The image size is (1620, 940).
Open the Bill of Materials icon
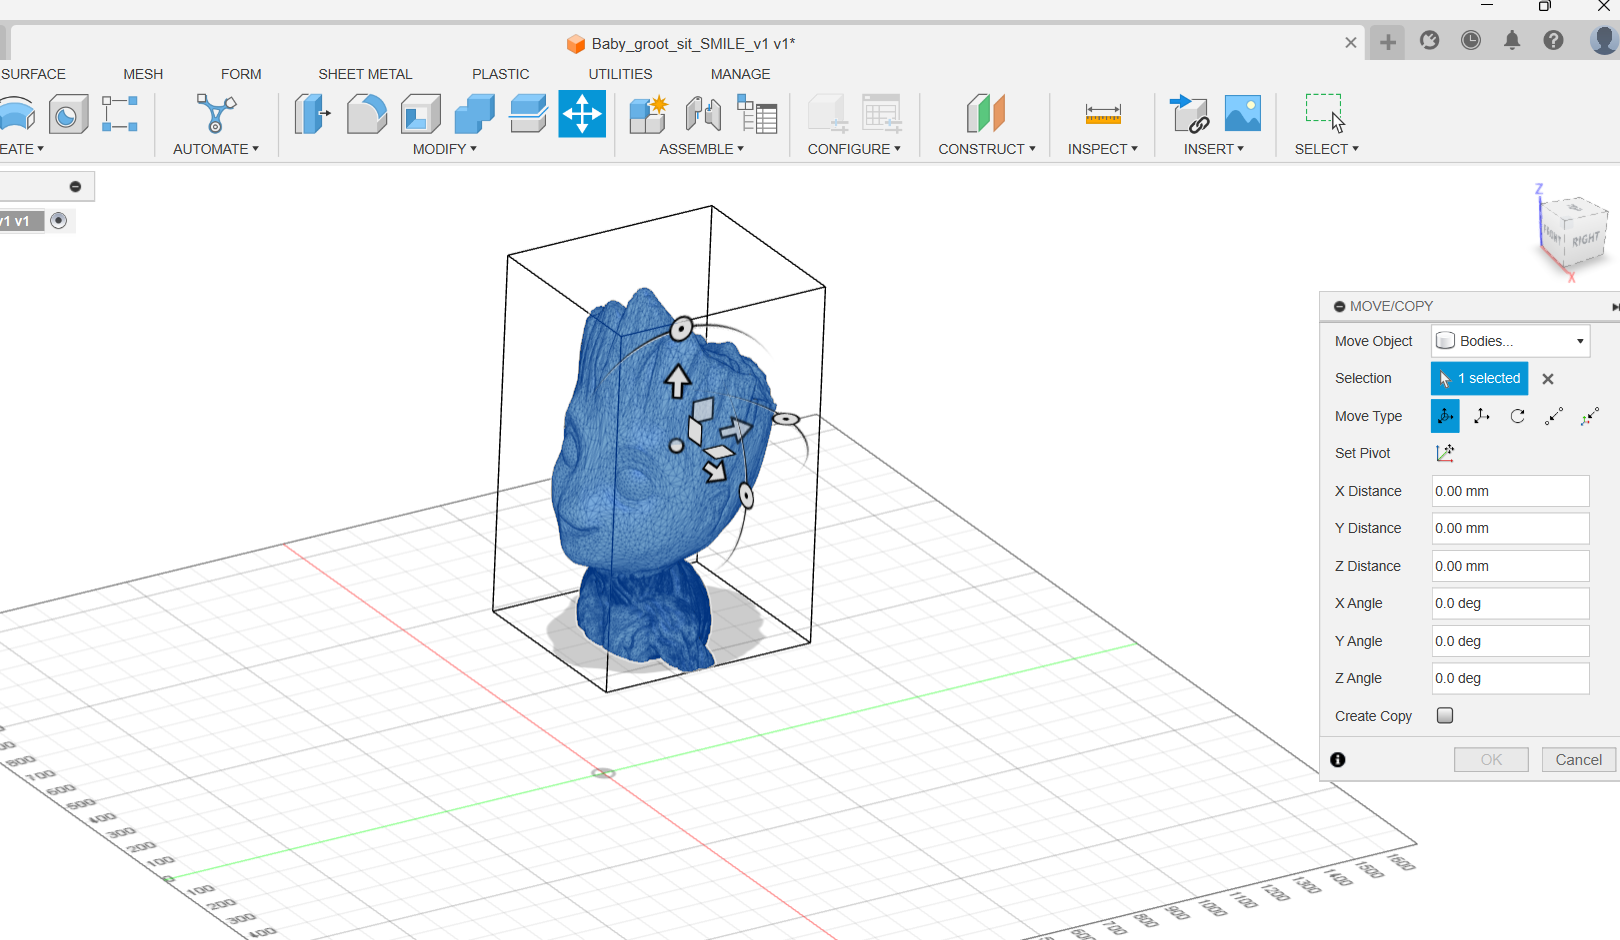click(x=757, y=114)
